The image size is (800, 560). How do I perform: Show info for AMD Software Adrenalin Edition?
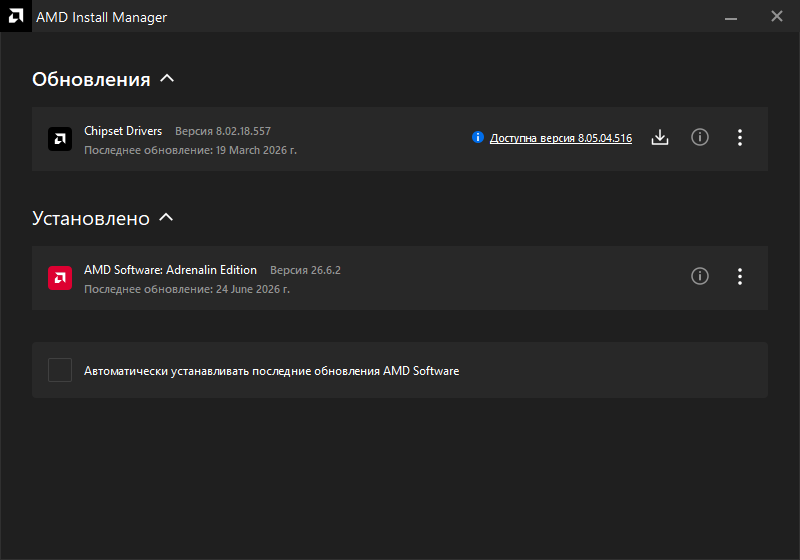click(699, 276)
